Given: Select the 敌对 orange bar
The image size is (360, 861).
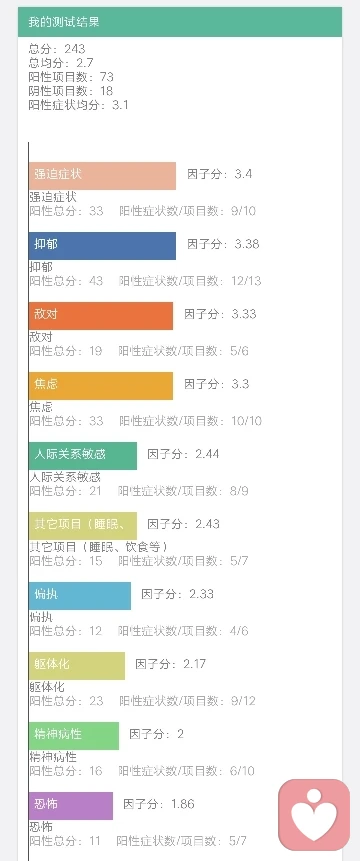Looking at the screenshot, I should tap(101, 316).
